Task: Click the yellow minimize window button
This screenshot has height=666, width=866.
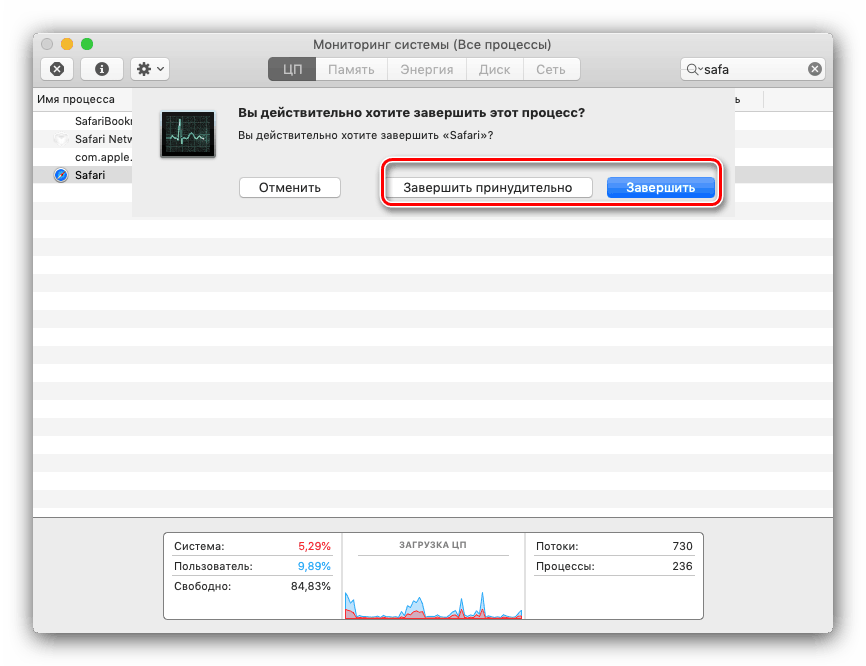Action: pyautogui.click(x=67, y=44)
